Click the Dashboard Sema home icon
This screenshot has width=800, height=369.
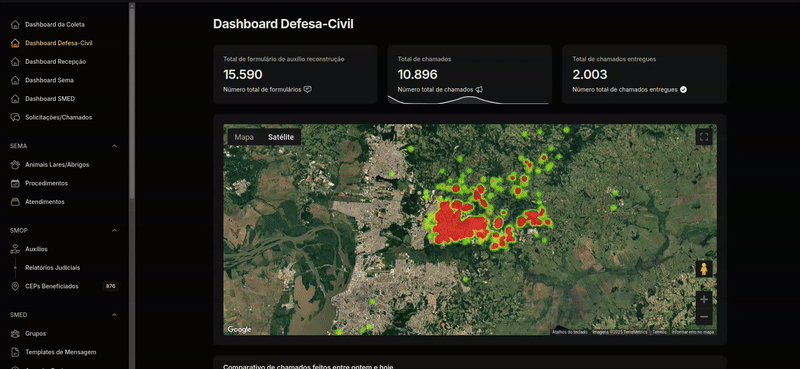point(15,80)
